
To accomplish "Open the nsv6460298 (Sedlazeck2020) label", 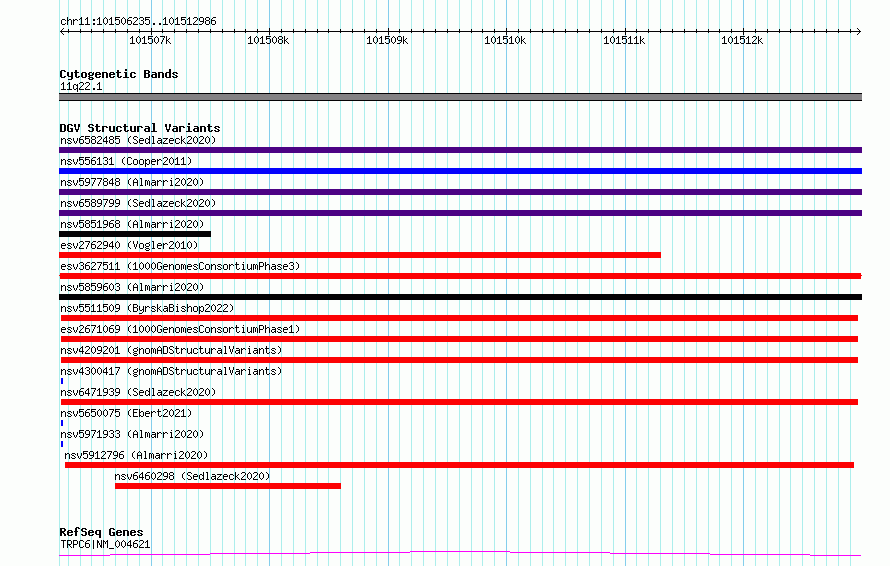I will 192,476.
